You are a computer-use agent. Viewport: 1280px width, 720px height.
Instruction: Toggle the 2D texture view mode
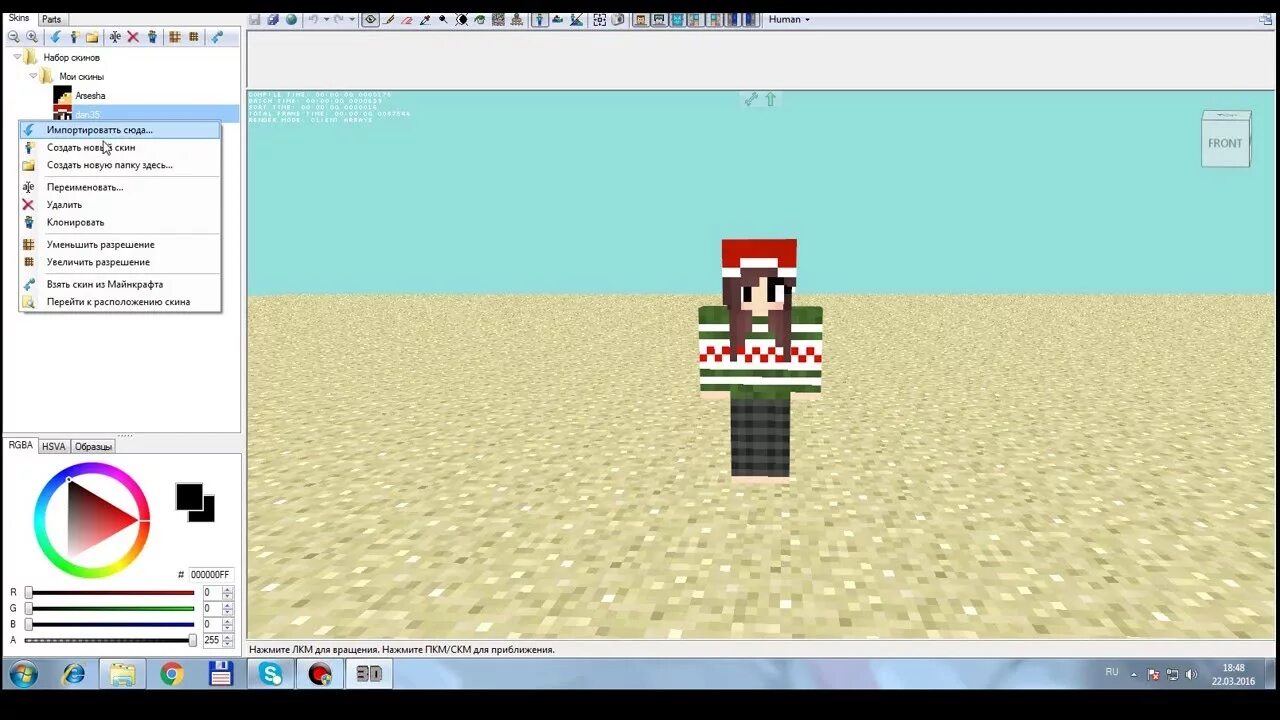tap(557, 19)
